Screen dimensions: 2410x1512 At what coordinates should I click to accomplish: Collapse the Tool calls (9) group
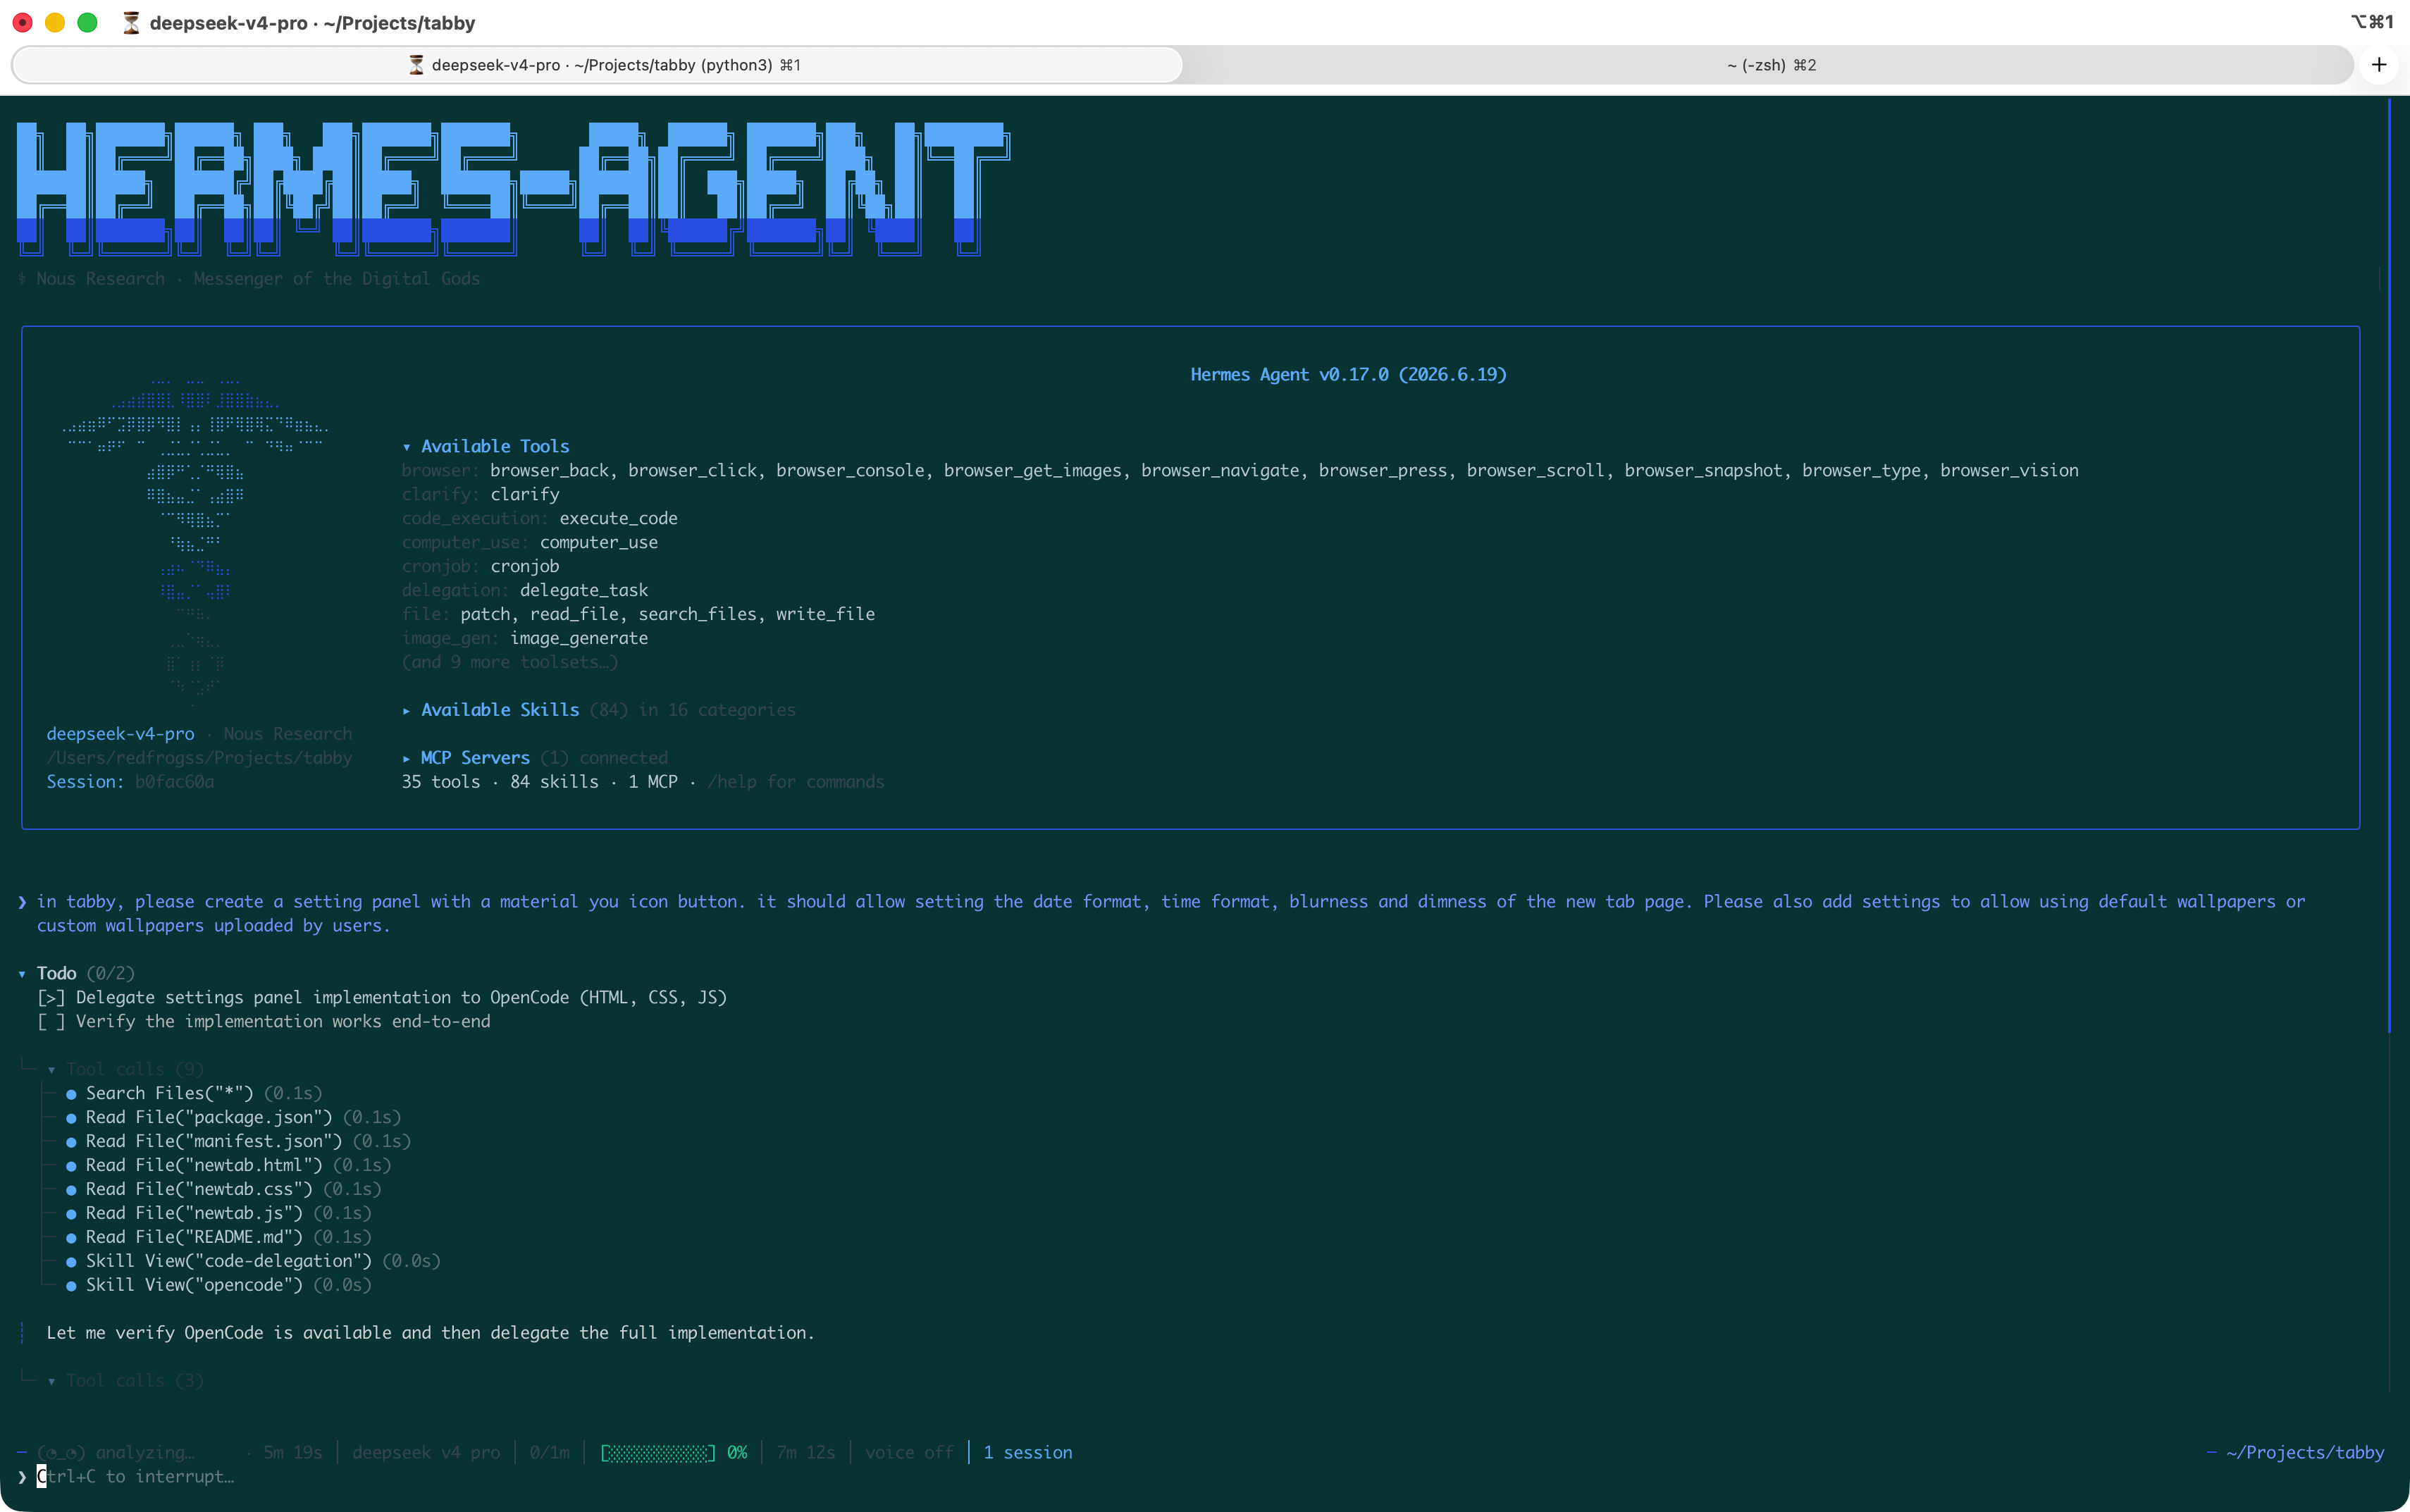(51, 1070)
